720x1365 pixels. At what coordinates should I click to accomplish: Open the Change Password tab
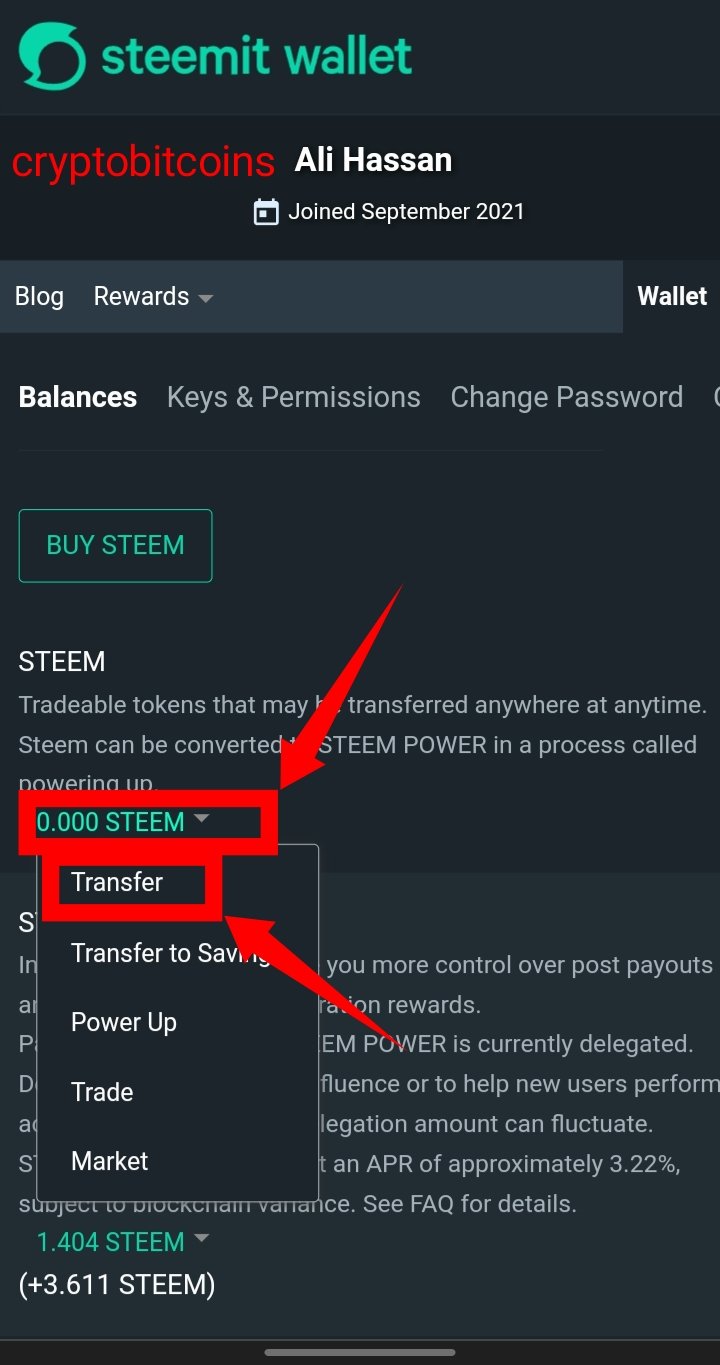tap(566, 397)
